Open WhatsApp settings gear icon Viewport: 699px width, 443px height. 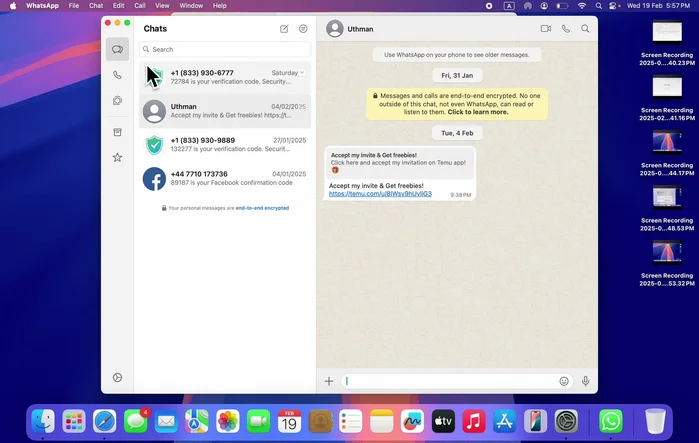point(118,378)
